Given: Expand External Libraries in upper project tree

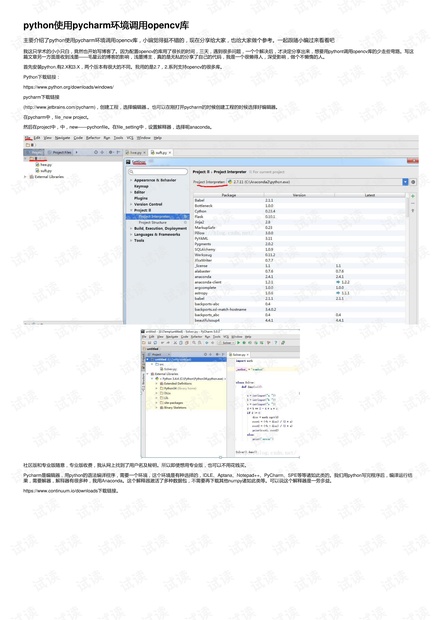Looking at the screenshot, I should (26, 177).
